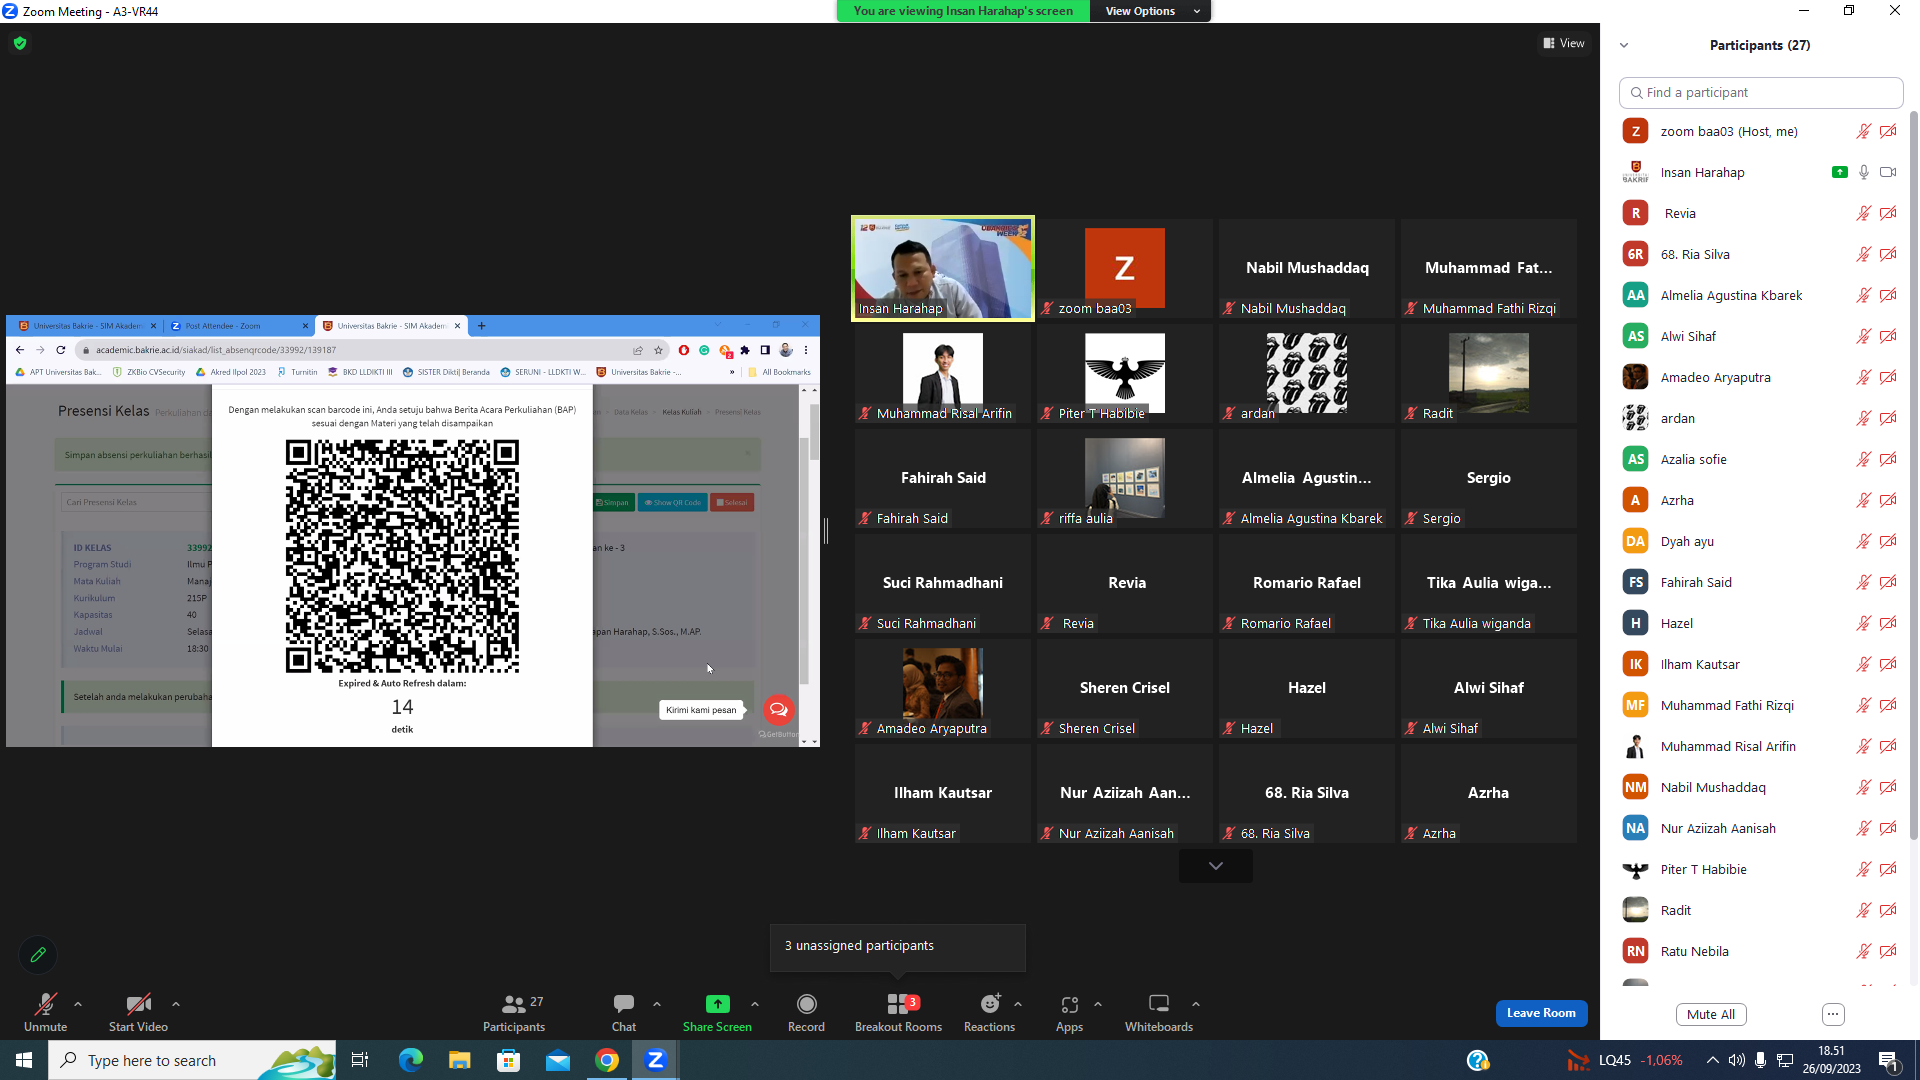Image resolution: width=1920 pixels, height=1080 pixels.
Task: Open the red live chat bubble
Action: tap(778, 709)
